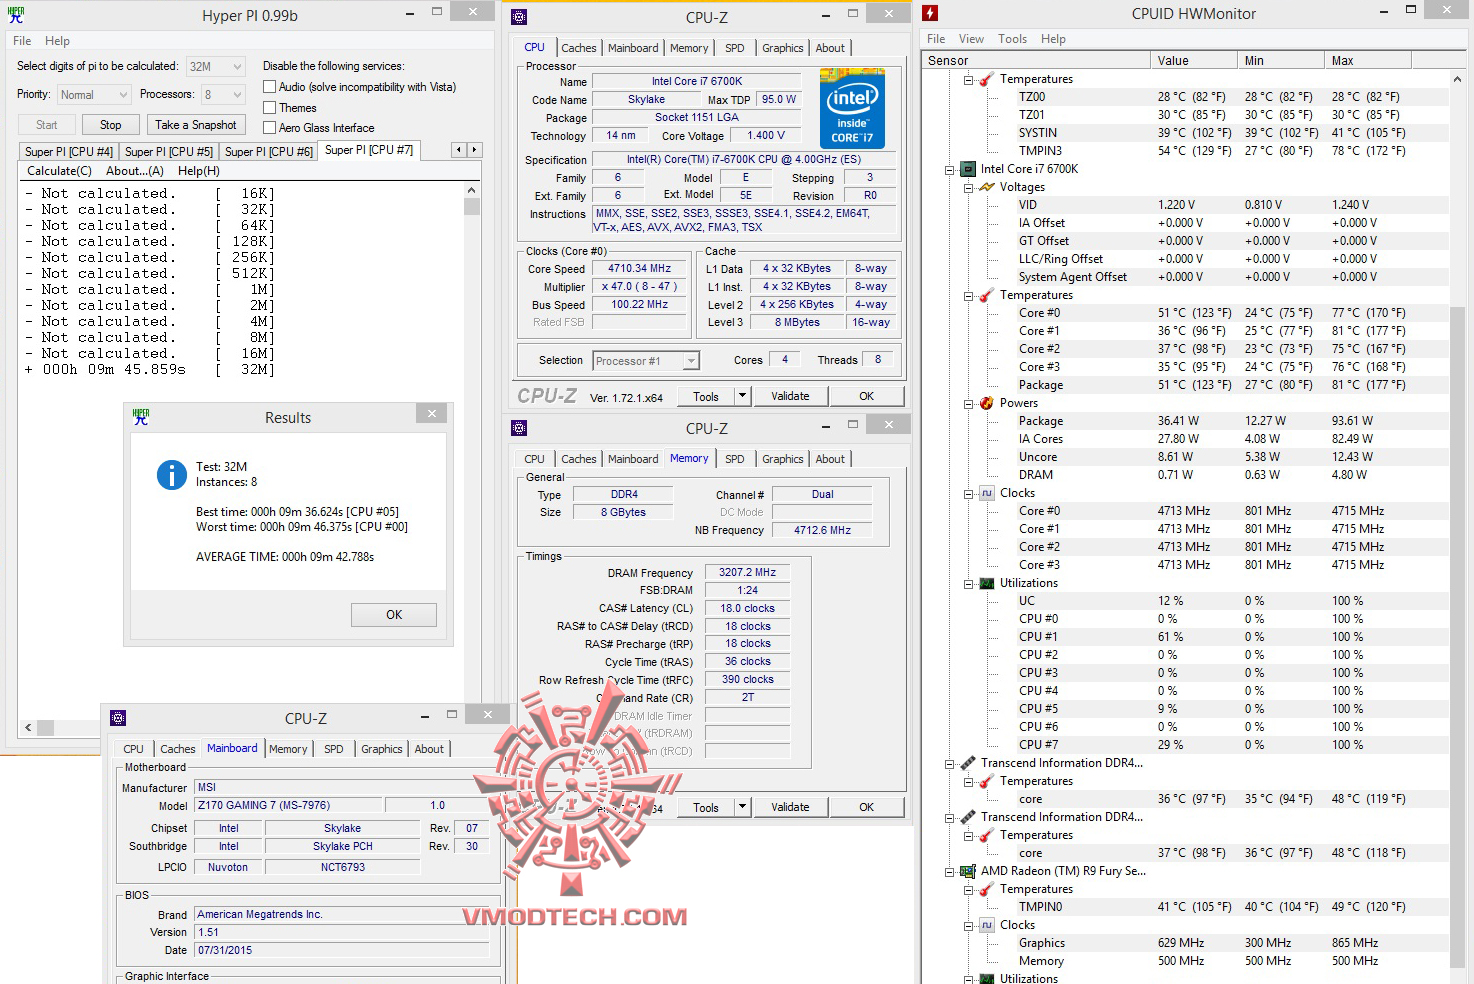Click the Hyper PI icon in the Results dialog title
This screenshot has width=1474, height=984.
pyautogui.click(x=141, y=417)
